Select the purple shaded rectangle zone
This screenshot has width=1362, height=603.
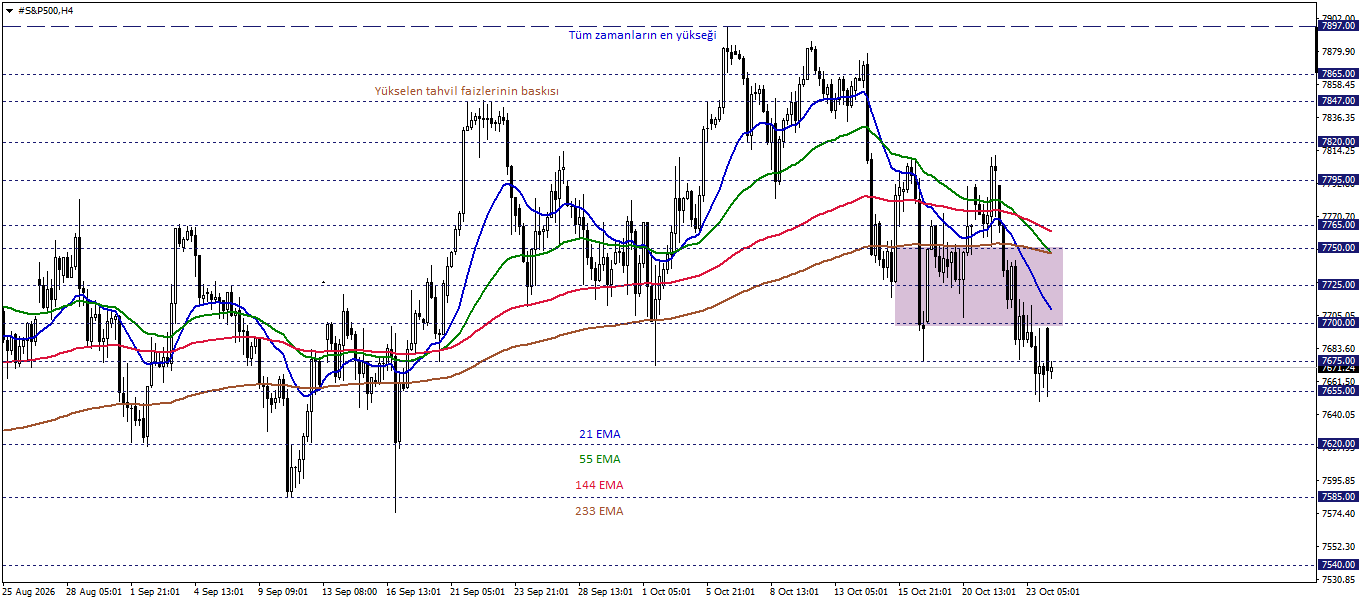pyautogui.click(x=978, y=285)
